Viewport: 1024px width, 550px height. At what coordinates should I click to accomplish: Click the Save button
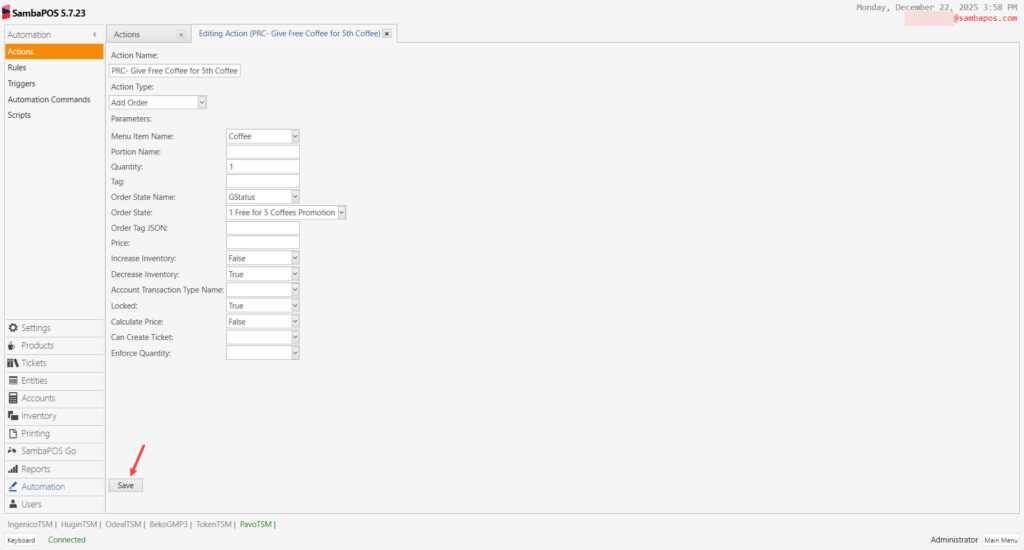click(126, 485)
